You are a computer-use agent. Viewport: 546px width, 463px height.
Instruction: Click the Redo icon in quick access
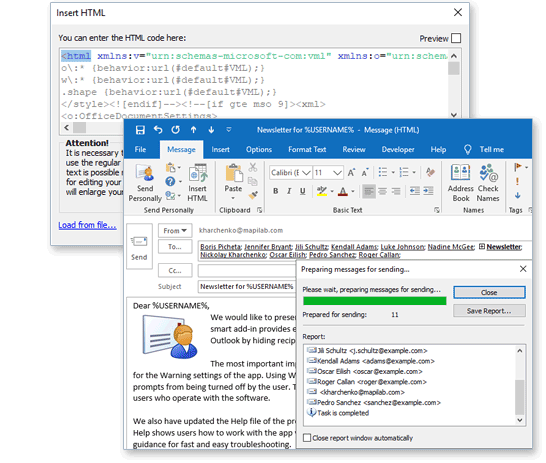176,130
